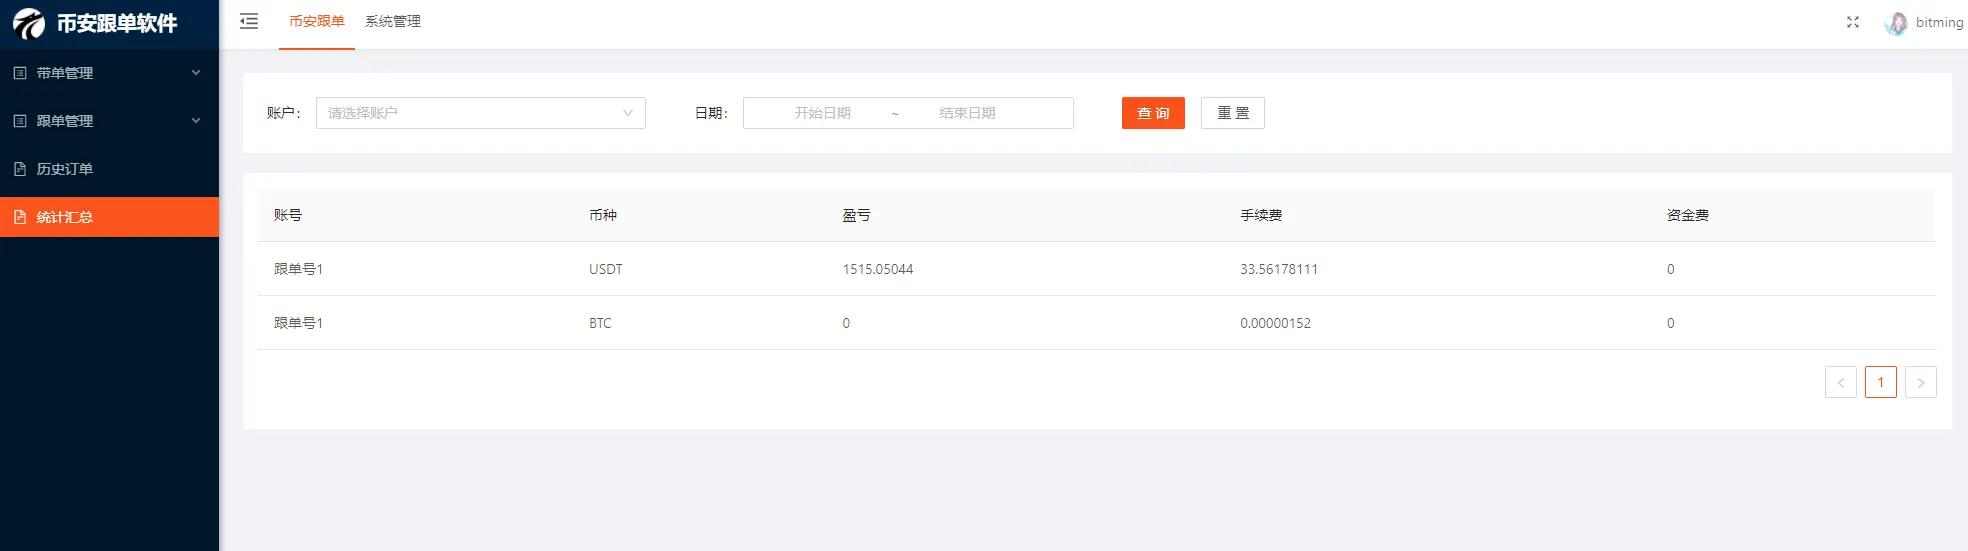Click fee value 33.56178111
This screenshot has width=1968, height=551.
(x=1279, y=269)
